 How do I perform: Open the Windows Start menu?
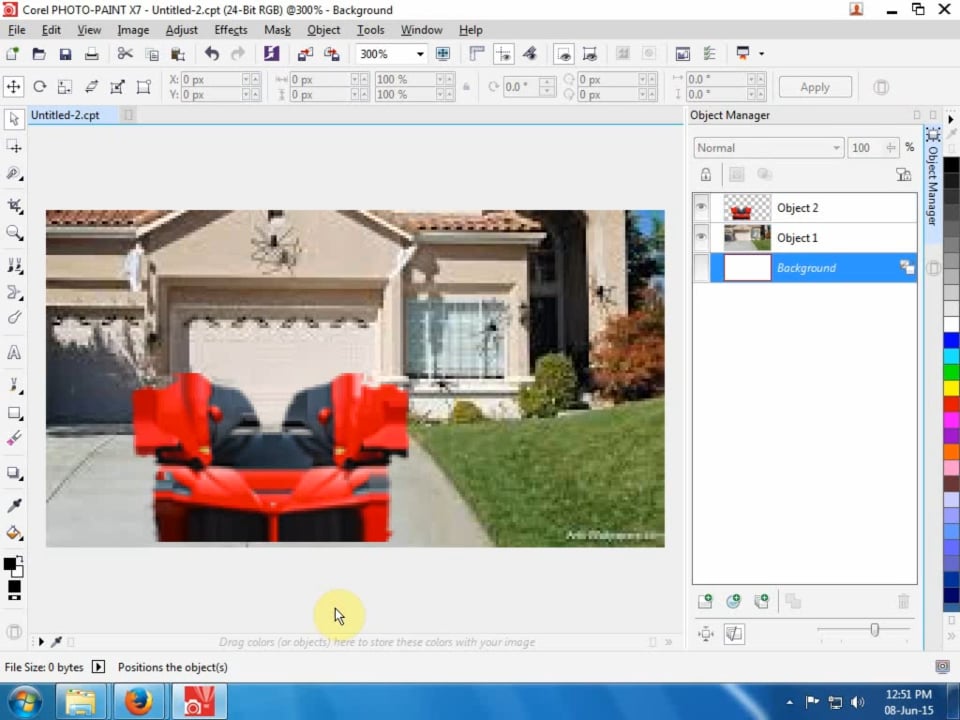[24, 702]
